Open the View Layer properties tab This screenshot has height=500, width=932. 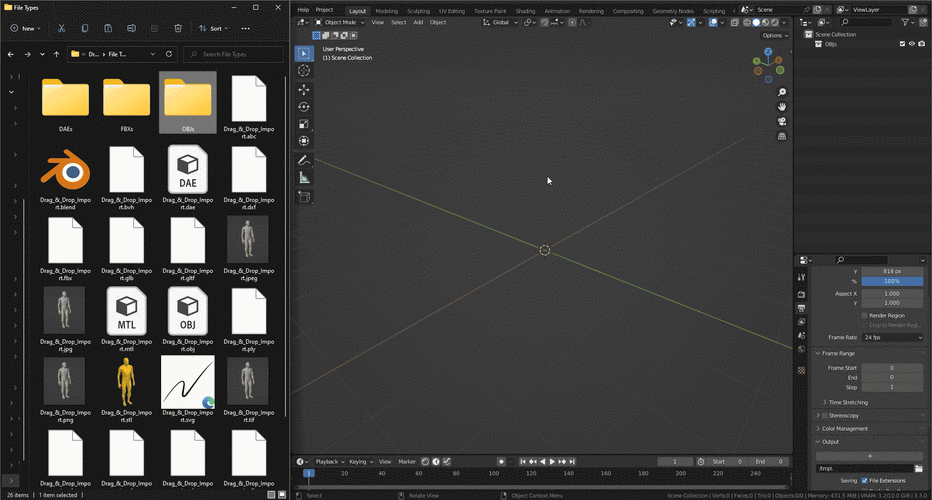801,322
